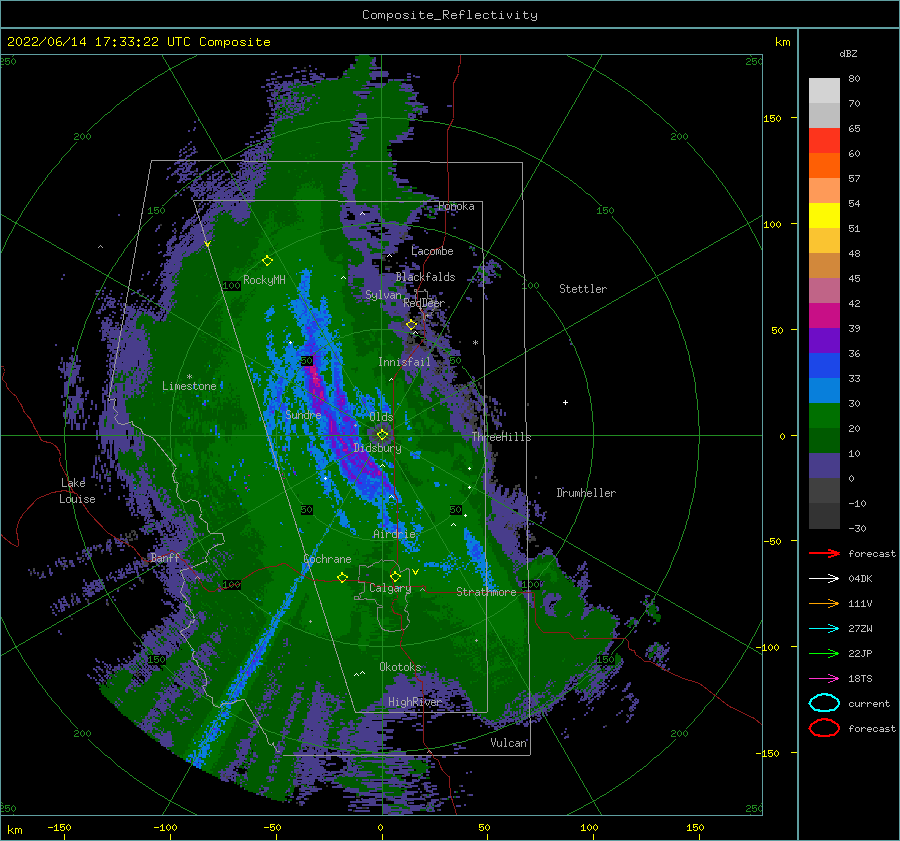900x841 pixels.
Task: Click the Blackfalds town label
Action: (425, 277)
